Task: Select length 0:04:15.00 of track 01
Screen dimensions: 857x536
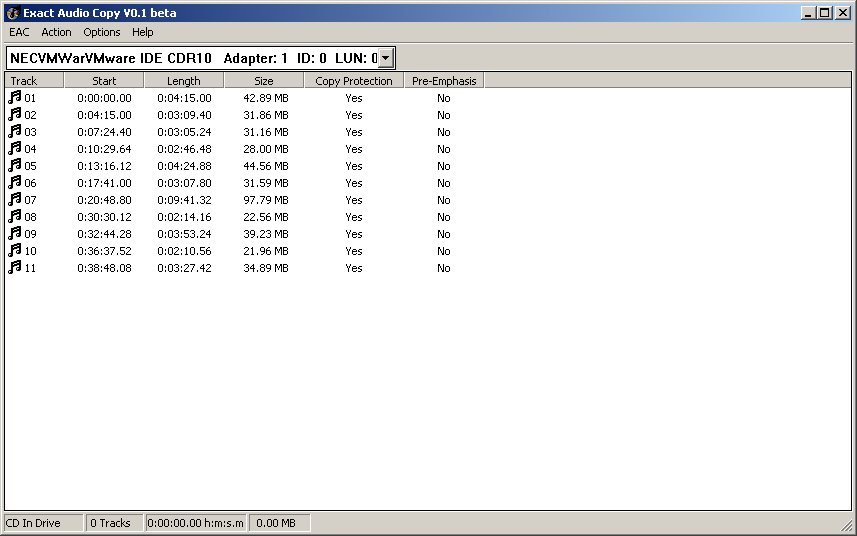Action: 184,98
